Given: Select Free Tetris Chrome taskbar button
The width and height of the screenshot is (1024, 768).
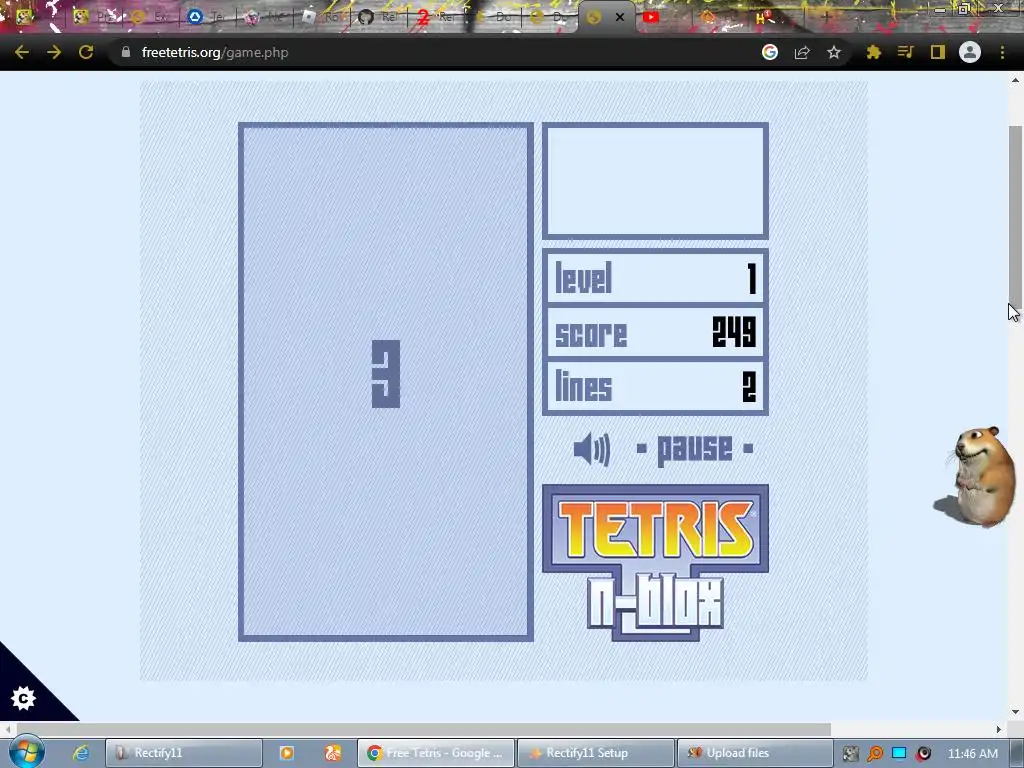Looking at the screenshot, I should [x=436, y=753].
